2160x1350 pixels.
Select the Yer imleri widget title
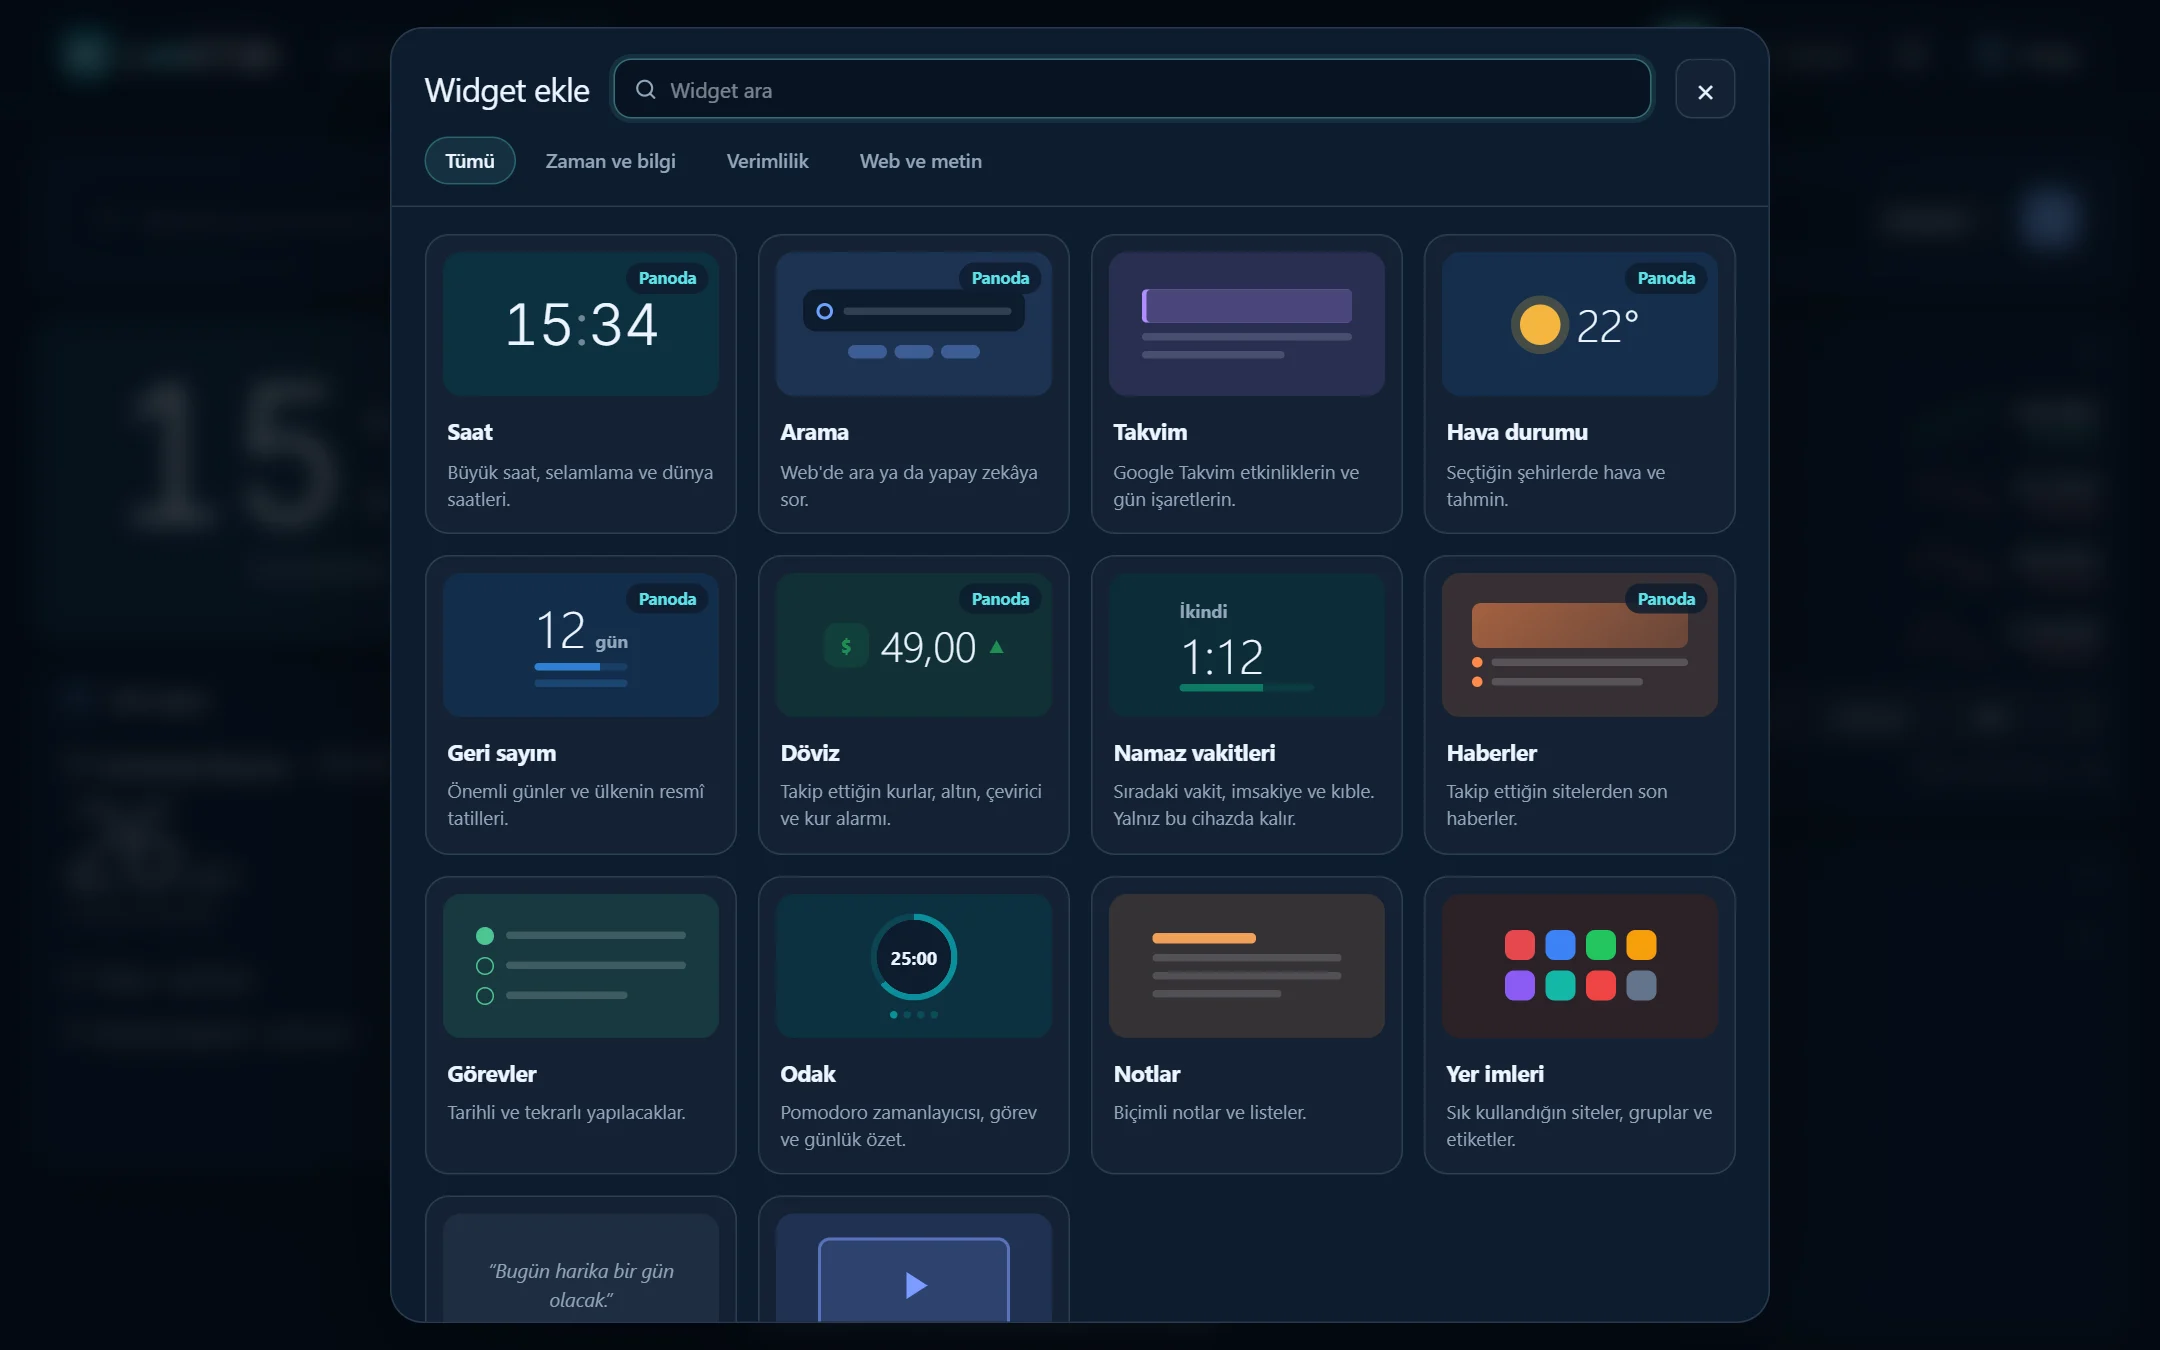click(x=1495, y=1074)
